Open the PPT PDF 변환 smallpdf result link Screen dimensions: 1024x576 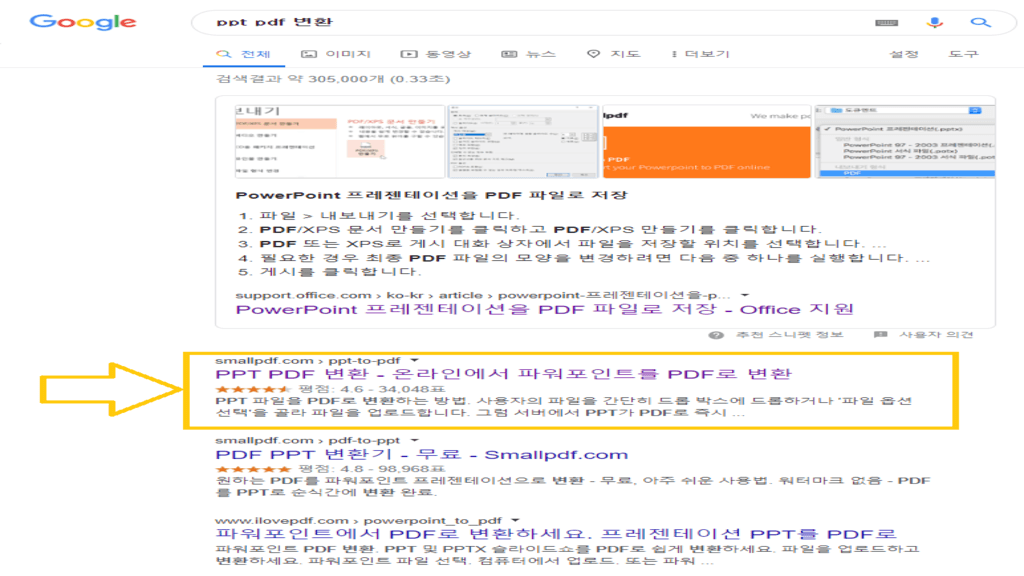[x=503, y=374]
